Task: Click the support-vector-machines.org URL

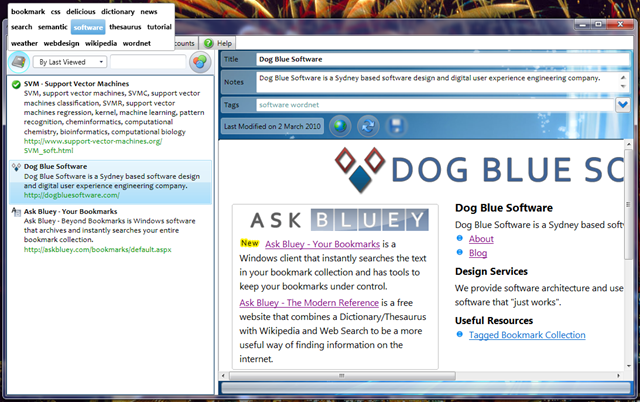Action: pyautogui.click(x=93, y=146)
